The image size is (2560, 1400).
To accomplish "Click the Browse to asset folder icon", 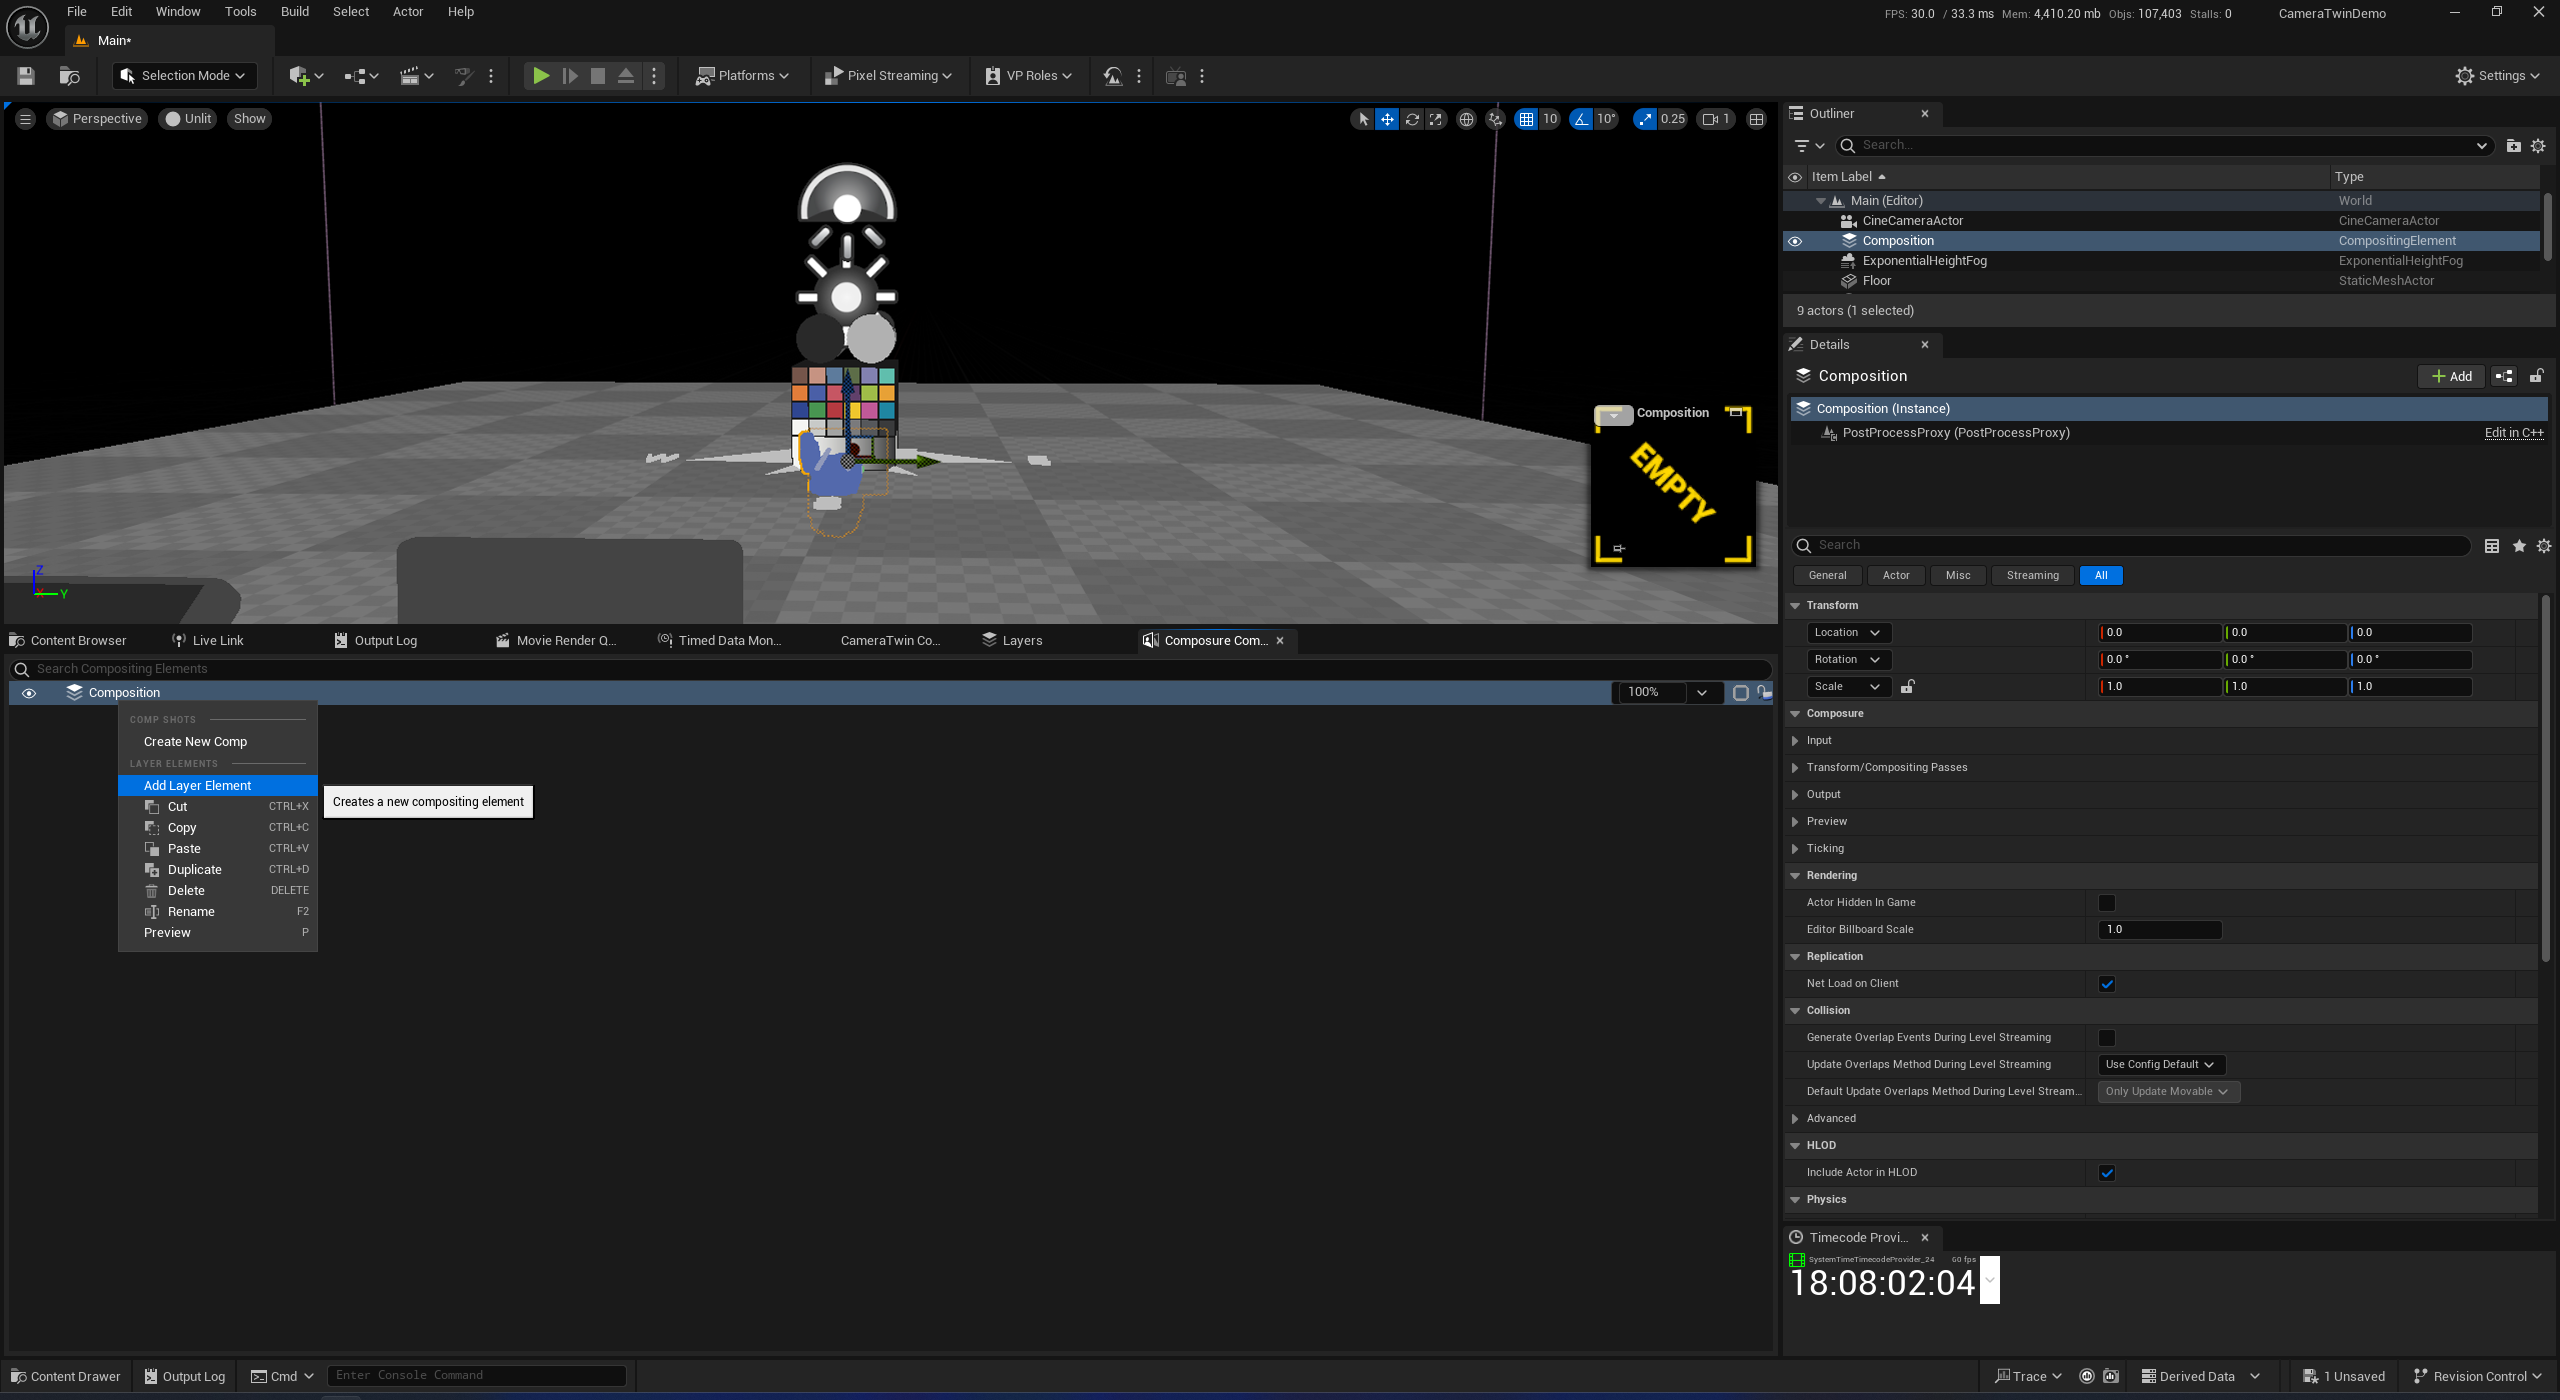I will (70, 76).
